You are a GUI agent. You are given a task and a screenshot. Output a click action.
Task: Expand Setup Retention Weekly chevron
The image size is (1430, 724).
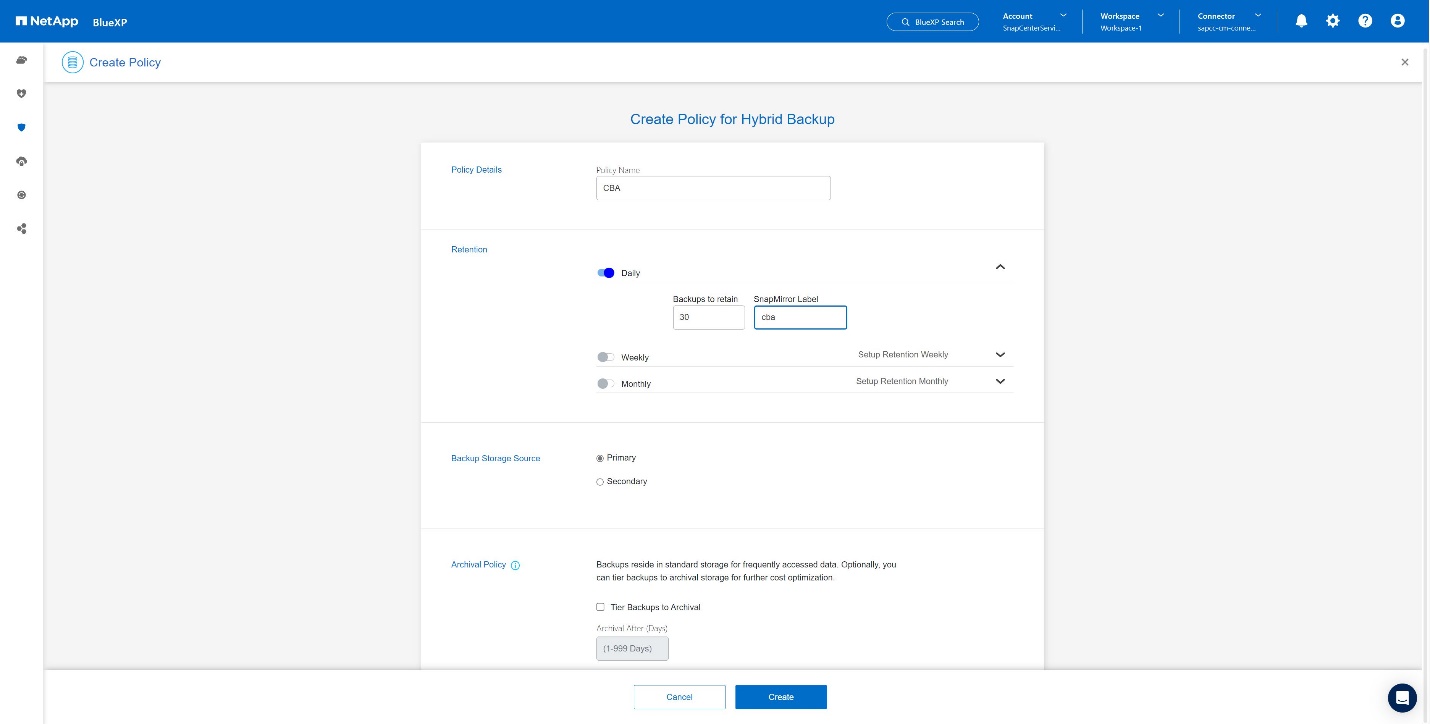point(1000,355)
